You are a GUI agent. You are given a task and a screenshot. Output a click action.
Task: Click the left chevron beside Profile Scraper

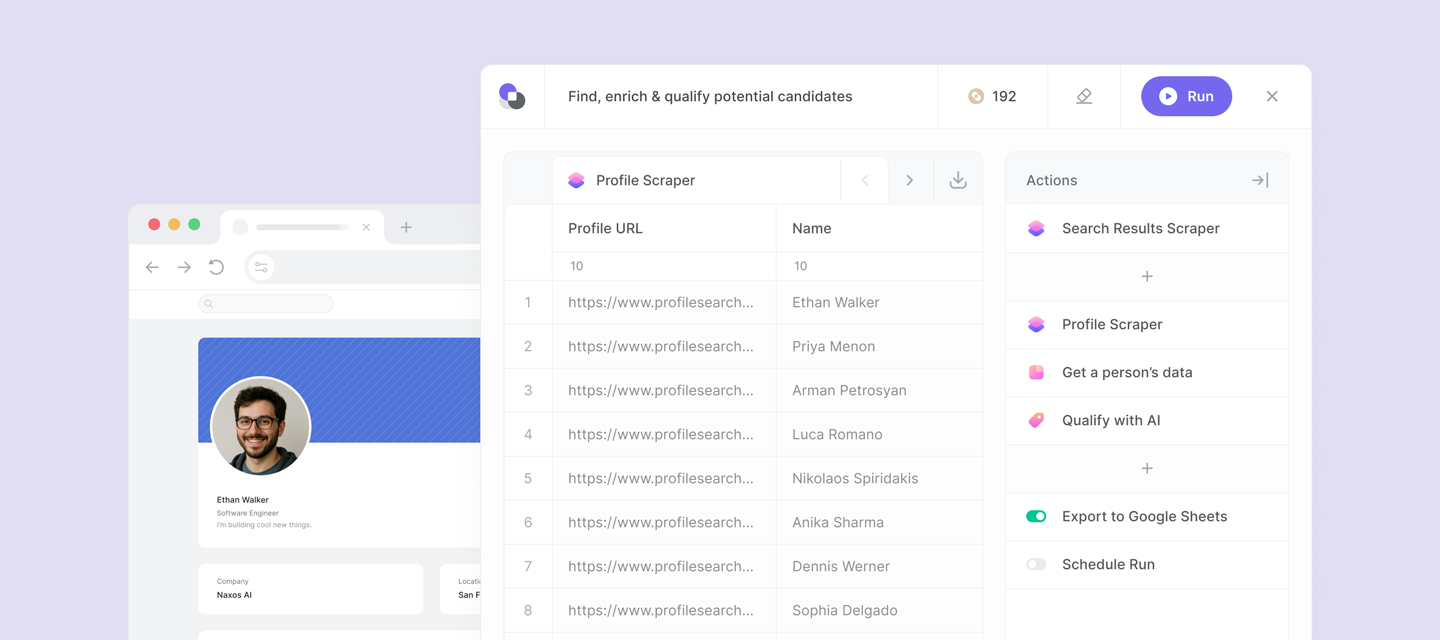click(x=864, y=180)
